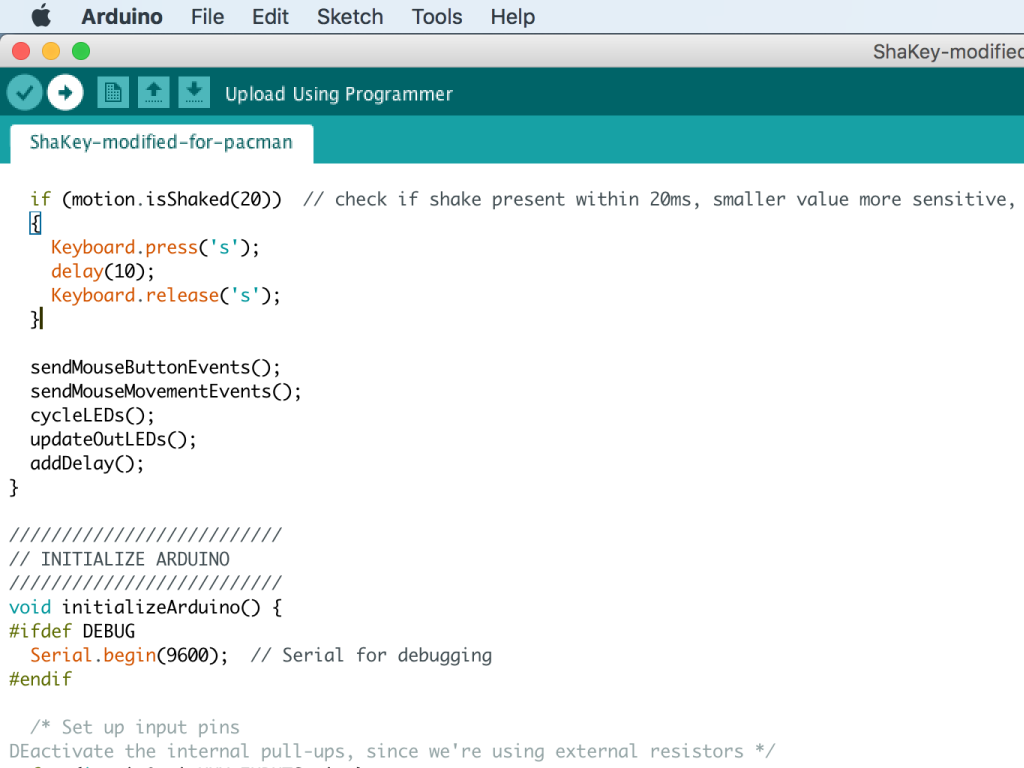Open a sketch with the up-arrow icon
The image size is (1024, 768).
[153, 93]
